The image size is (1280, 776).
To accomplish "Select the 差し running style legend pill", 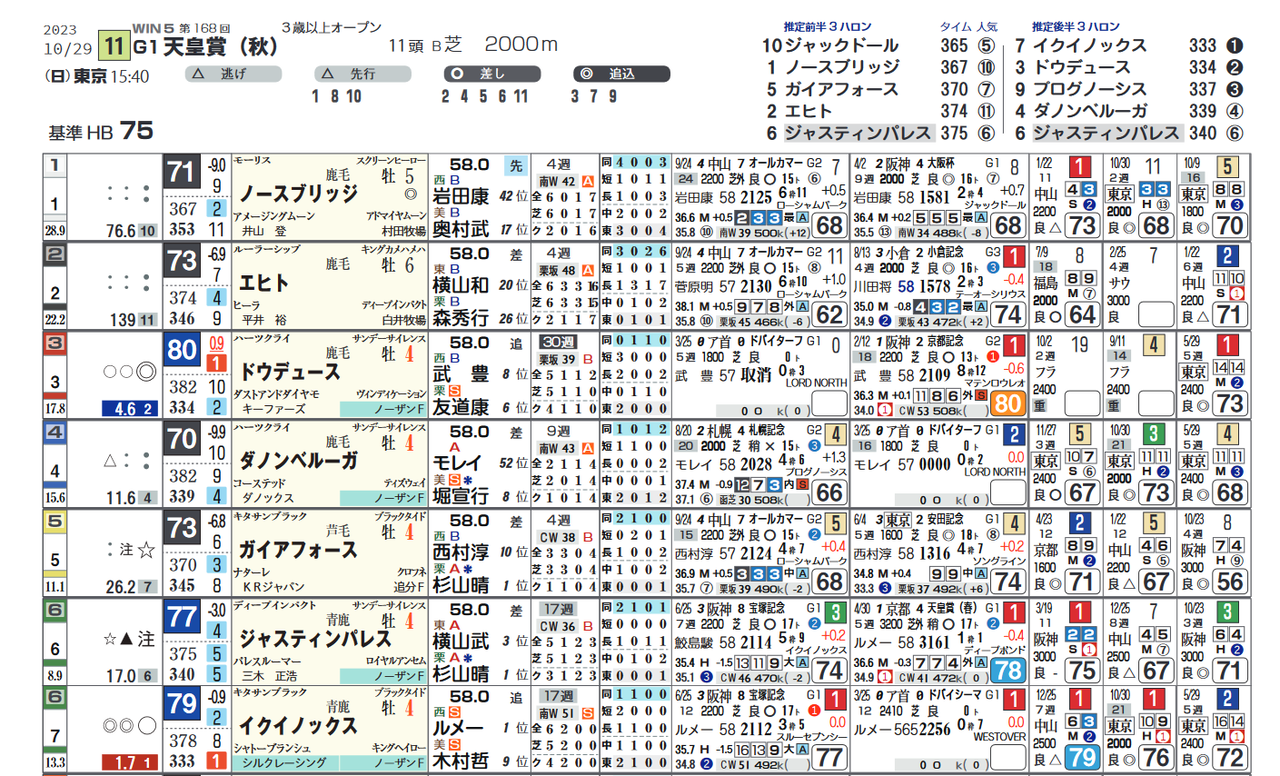I will tap(492, 74).
